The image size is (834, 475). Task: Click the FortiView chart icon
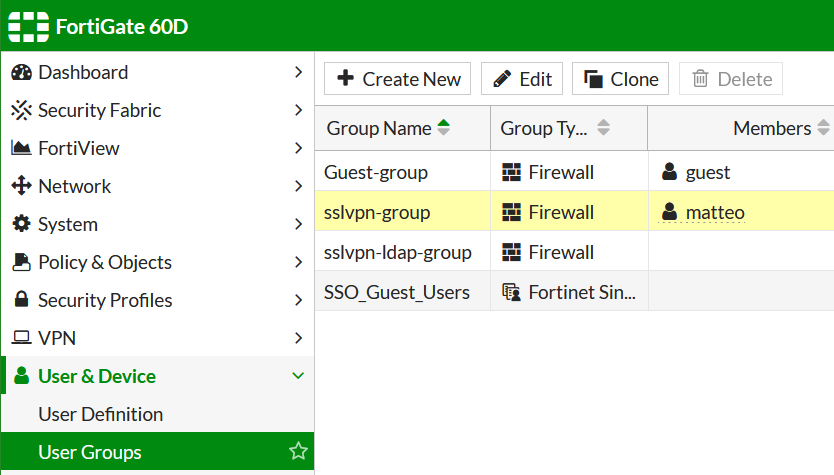pyautogui.click(x=21, y=148)
